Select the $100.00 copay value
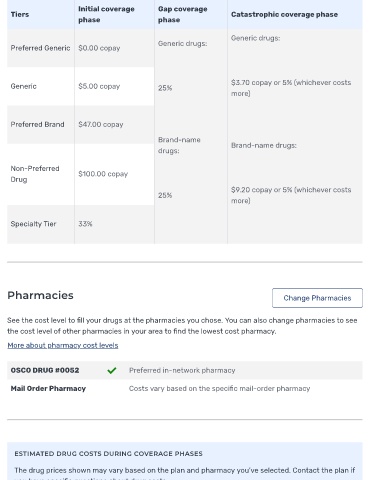 [x=103, y=174]
